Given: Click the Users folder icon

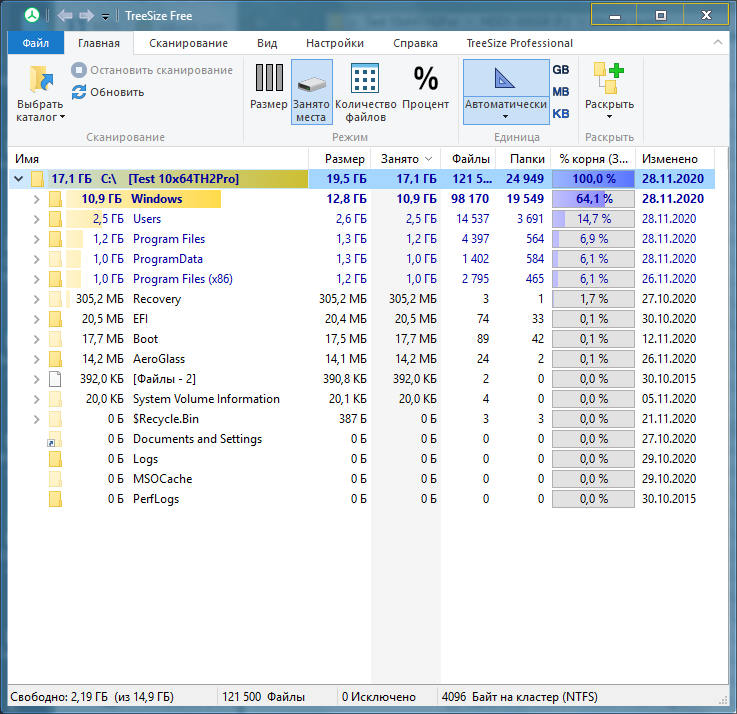Looking at the screenshot, I should point(55,219).
